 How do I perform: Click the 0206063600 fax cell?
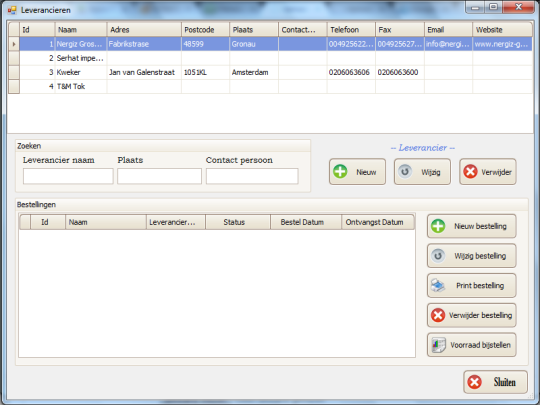tap(400, 72)
